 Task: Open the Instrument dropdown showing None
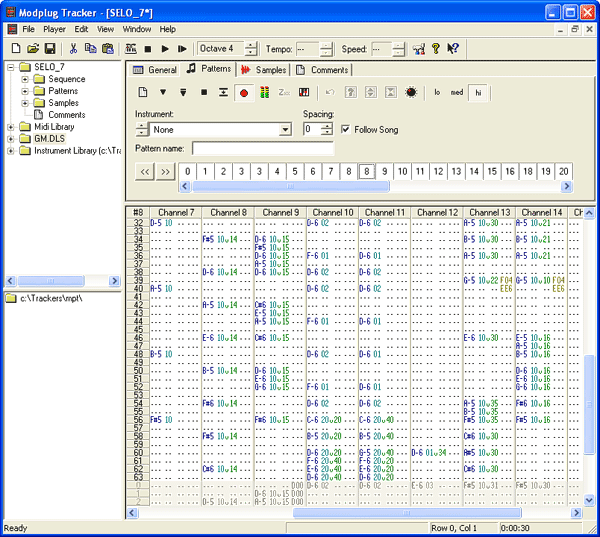[285, 130]
